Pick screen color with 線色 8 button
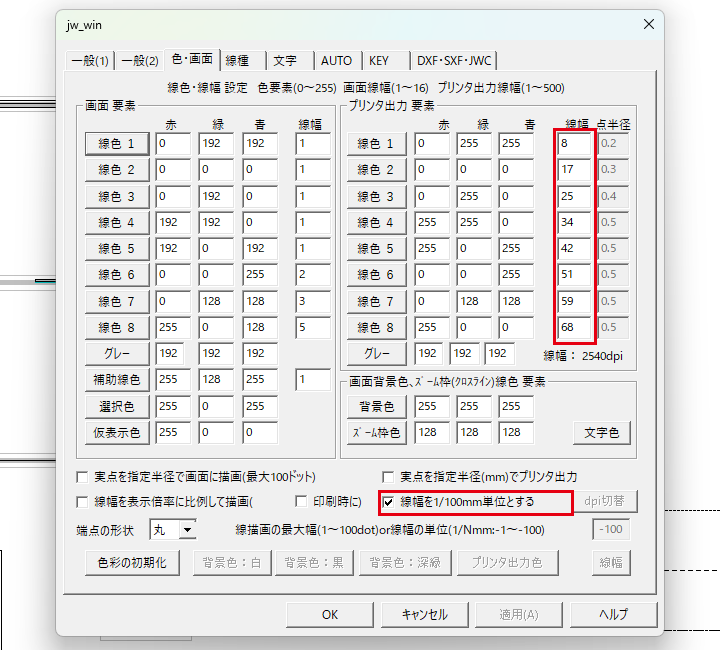This screenshot has height=650, width=720. [x=117, y=327]
